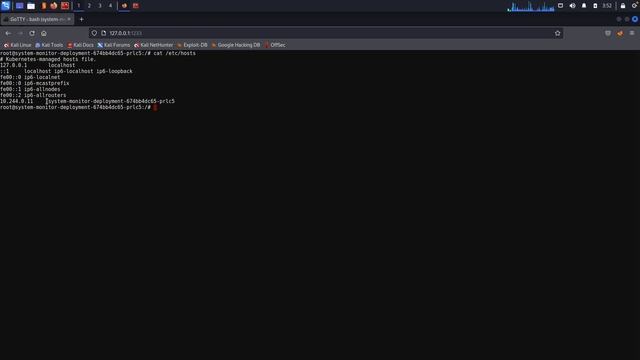This screenshot has width=640, height=360.
Task: Open the Google Hacking DB bookmark
Action: (236, 45)
